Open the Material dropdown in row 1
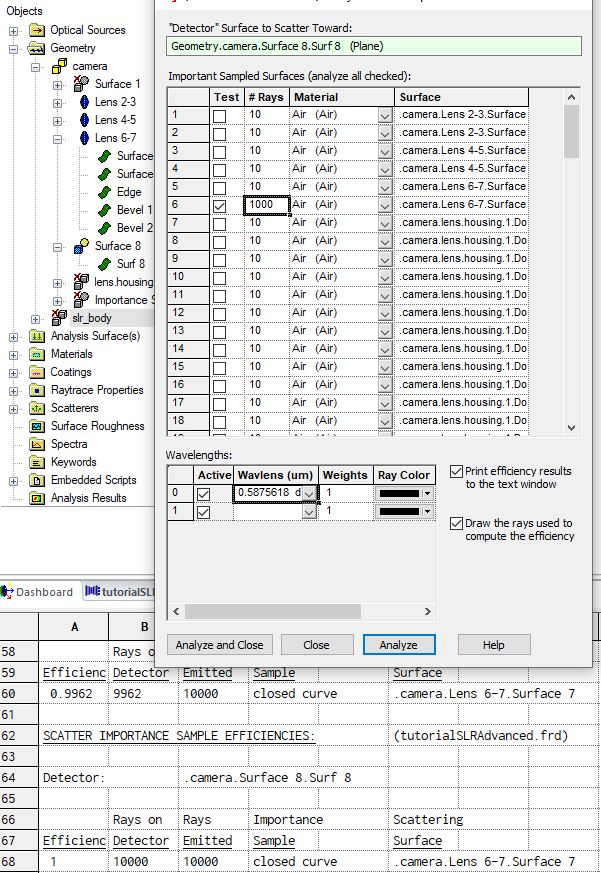The height and width of the screenshot is (873, 601). (385, 115)
